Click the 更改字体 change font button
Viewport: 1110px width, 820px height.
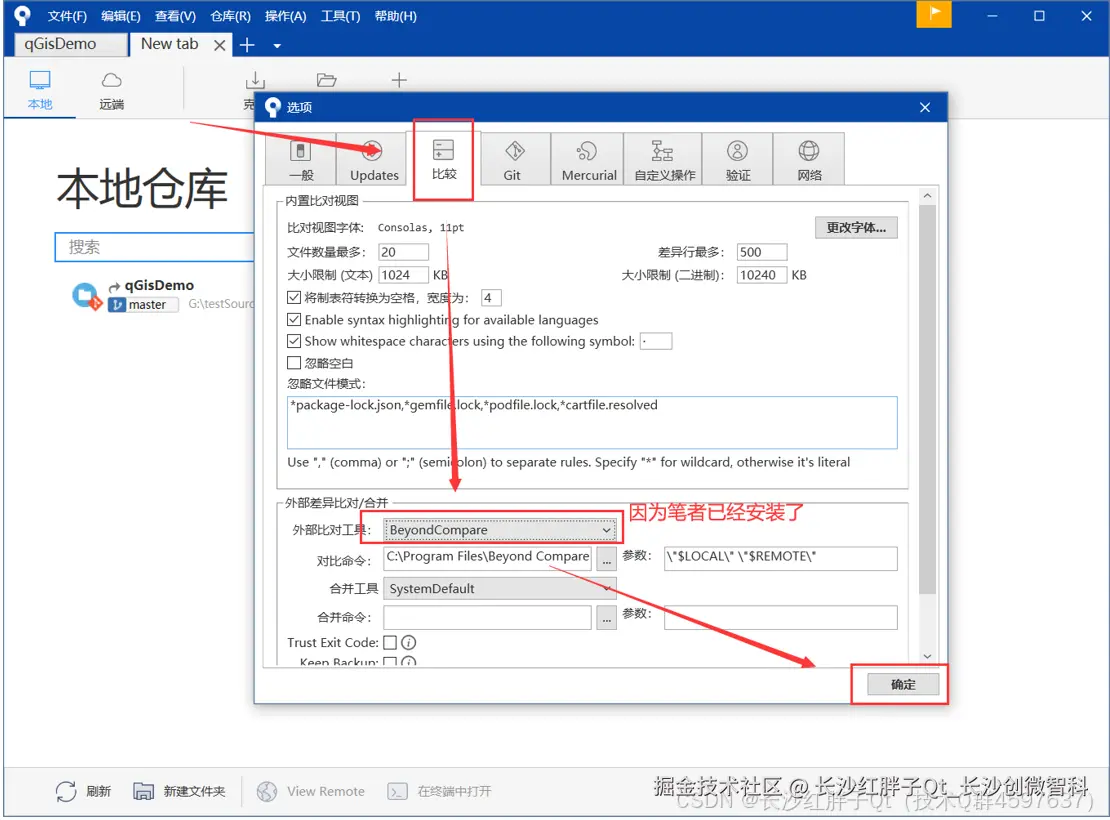[x=856, y=227]
